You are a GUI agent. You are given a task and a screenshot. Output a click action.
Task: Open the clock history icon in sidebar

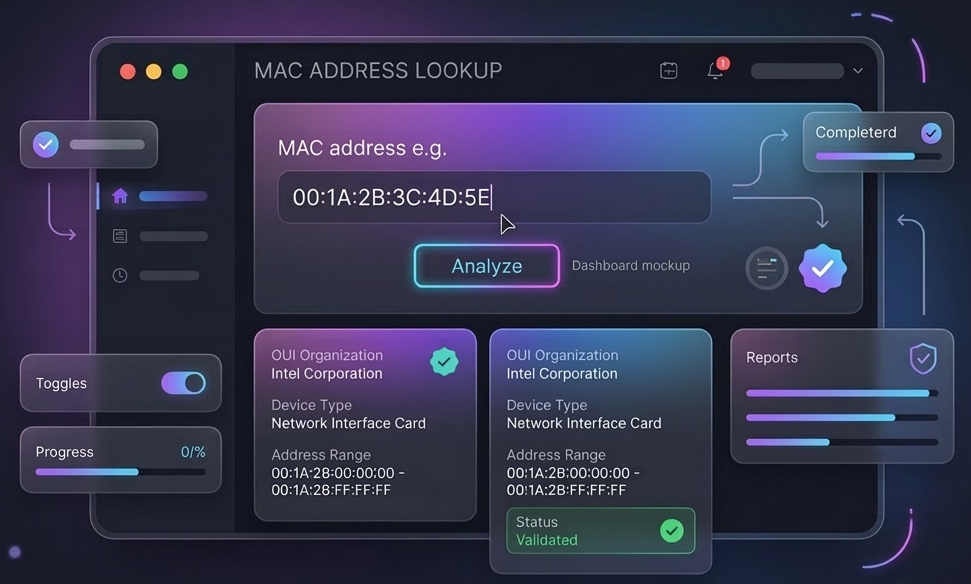coord(120,275)
